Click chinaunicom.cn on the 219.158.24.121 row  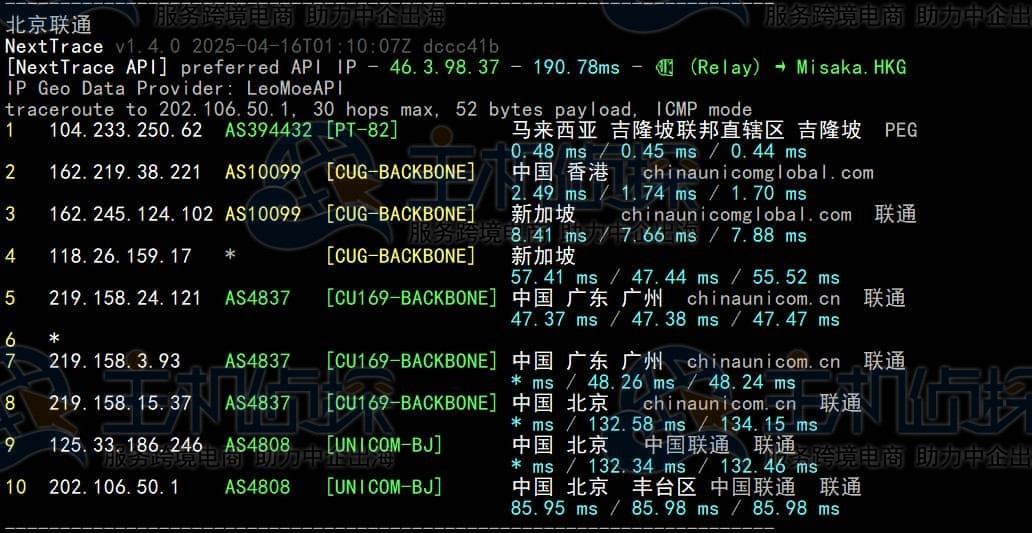point(763,298)
